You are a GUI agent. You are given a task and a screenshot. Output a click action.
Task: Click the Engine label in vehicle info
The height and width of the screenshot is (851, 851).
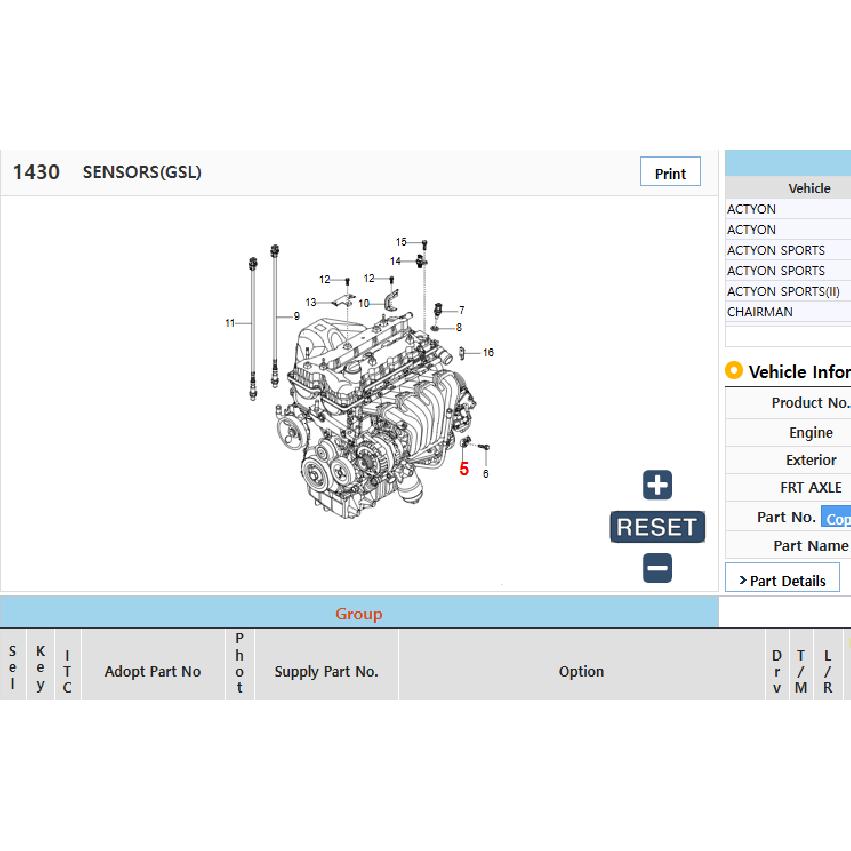click(811, 433)
